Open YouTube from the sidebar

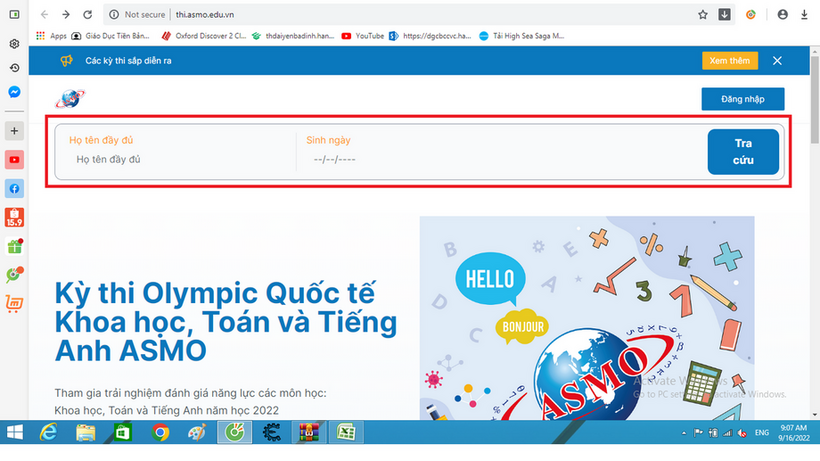[x=15, y=160]
